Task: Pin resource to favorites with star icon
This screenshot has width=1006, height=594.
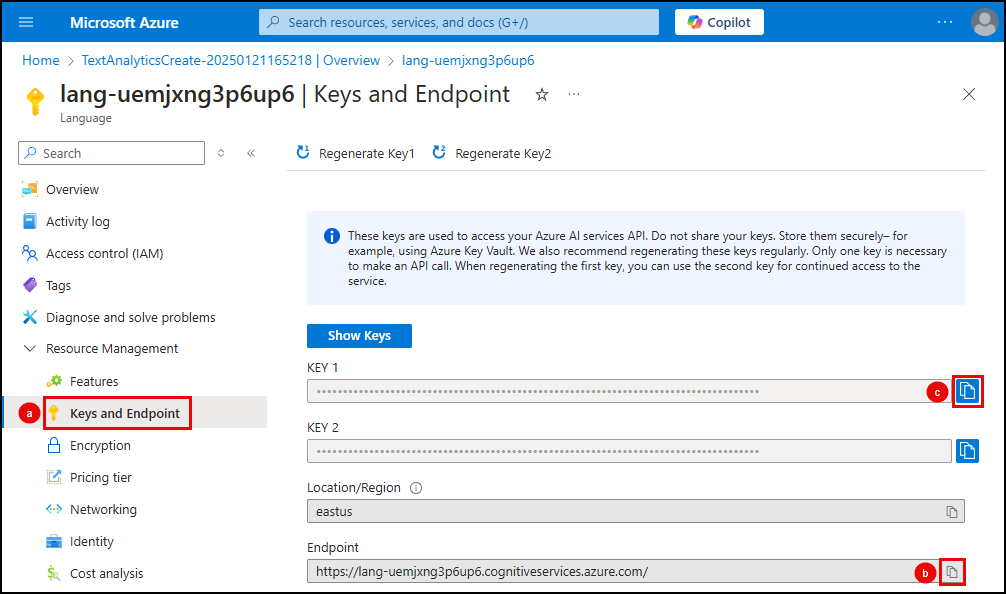Action: tap(542, 95)
